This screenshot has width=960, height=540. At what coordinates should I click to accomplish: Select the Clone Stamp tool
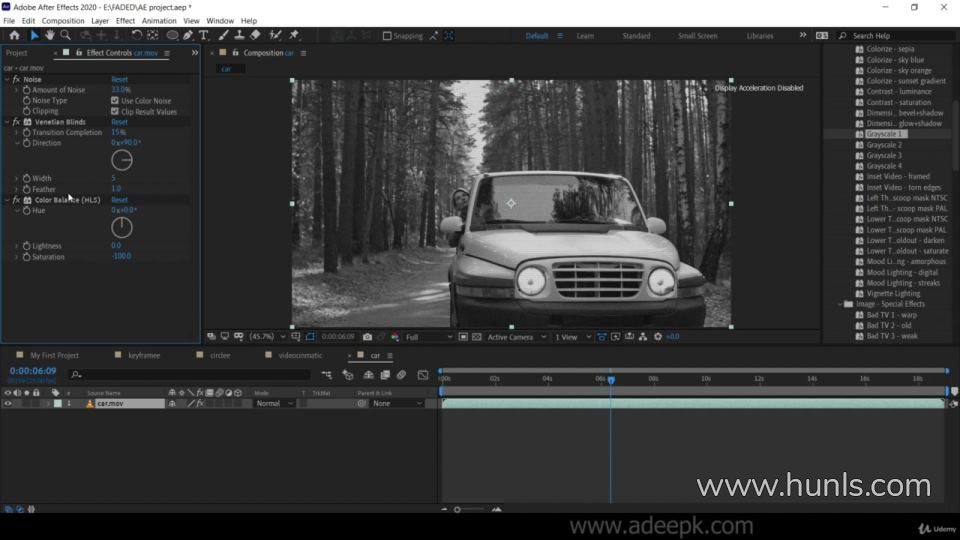pyautogui.click(x=239, y=35)
